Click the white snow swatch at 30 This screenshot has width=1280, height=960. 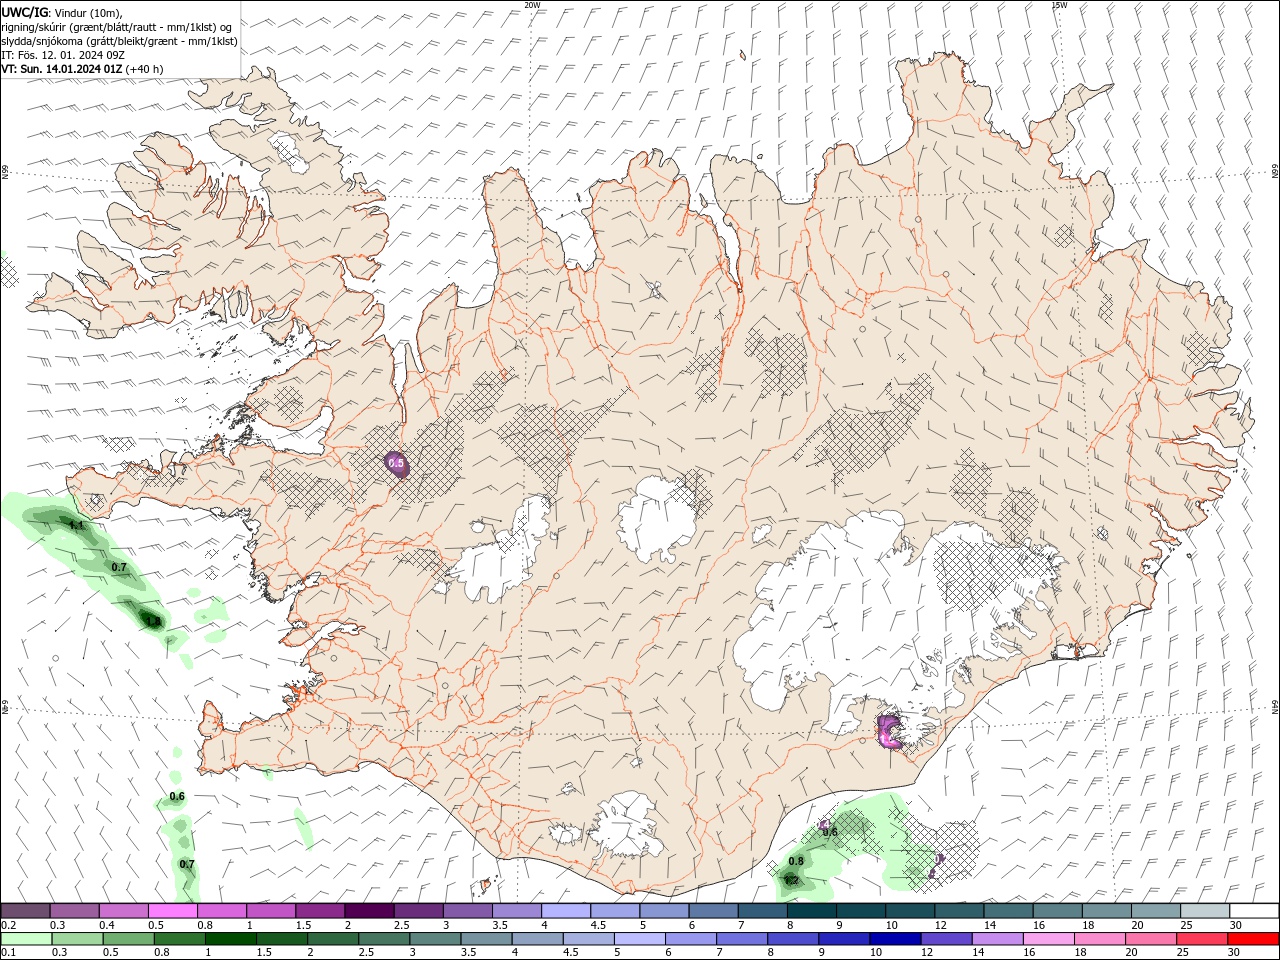click(x=1253, y=911)
